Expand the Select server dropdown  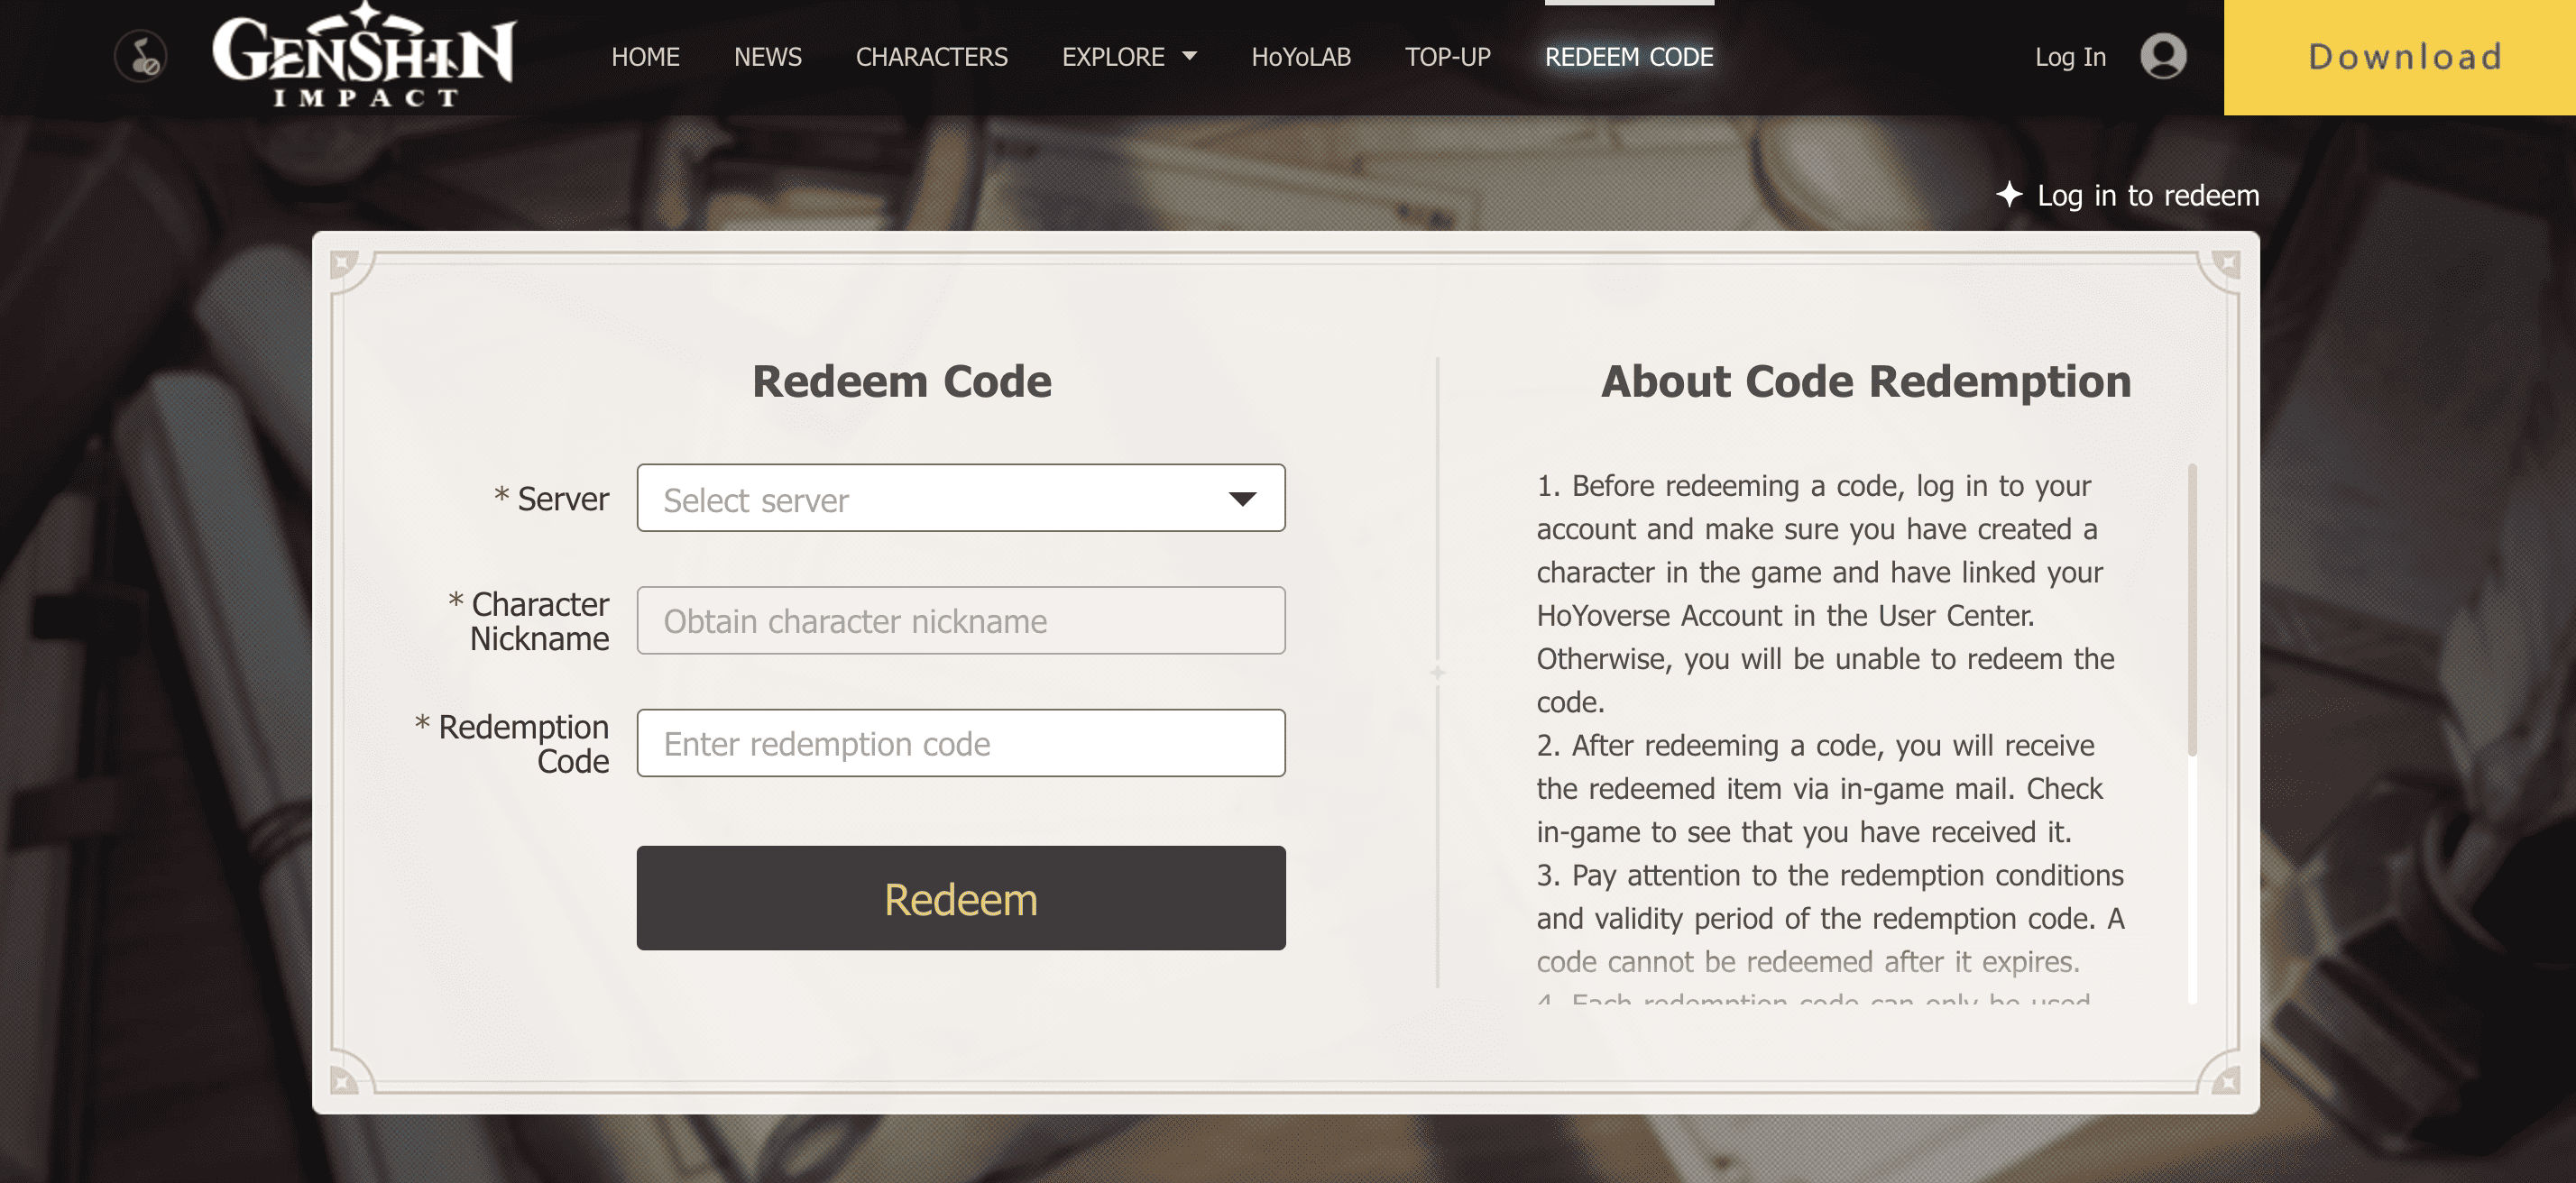tap(961, 498)
